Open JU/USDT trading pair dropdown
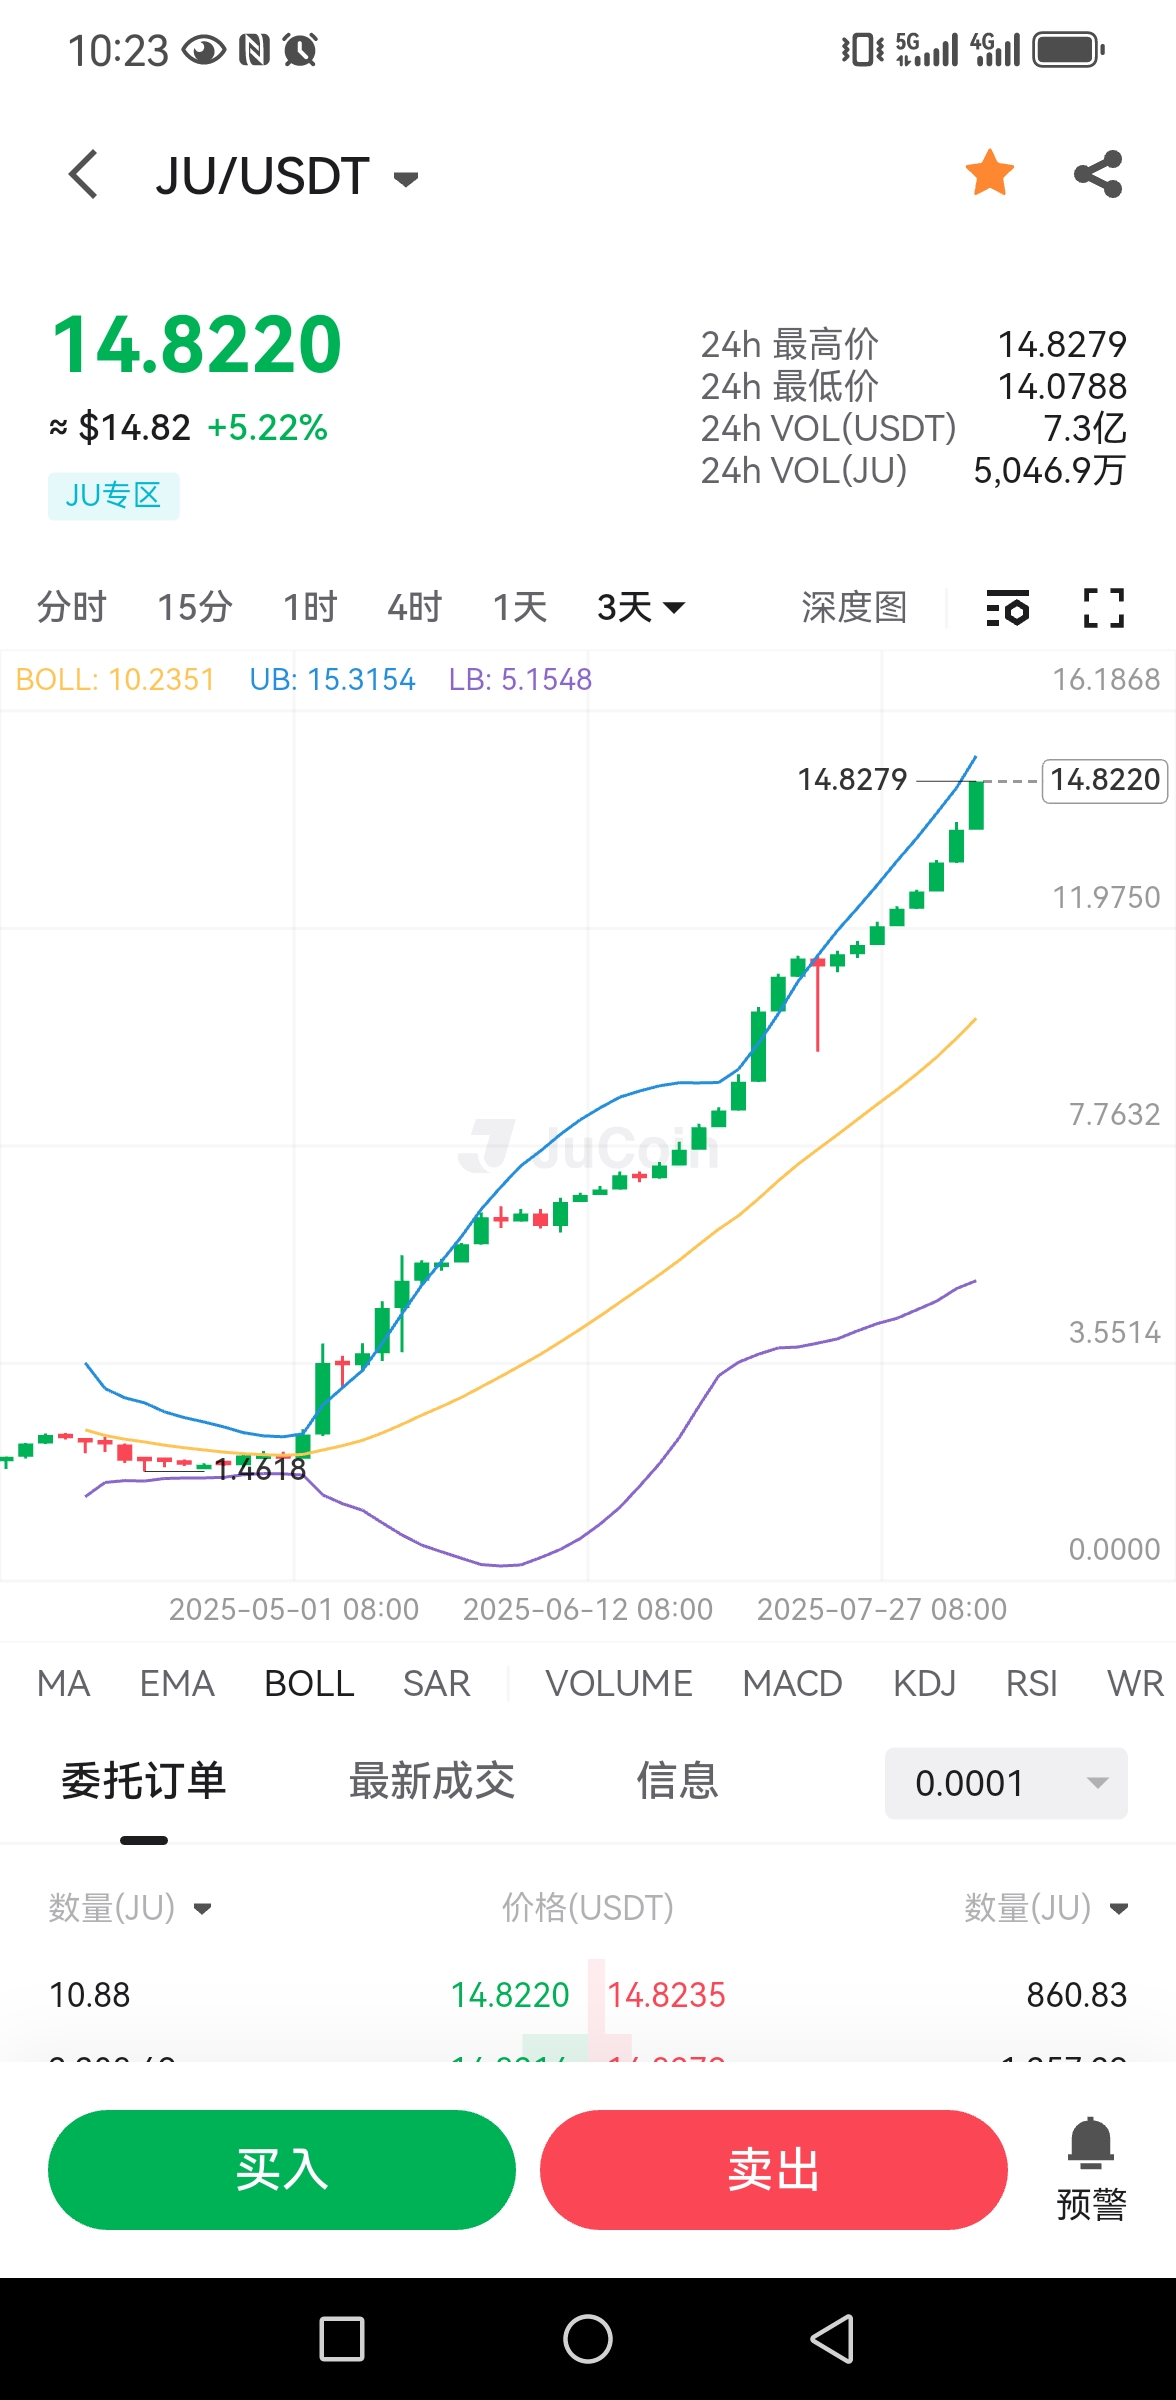 [287, 176]
